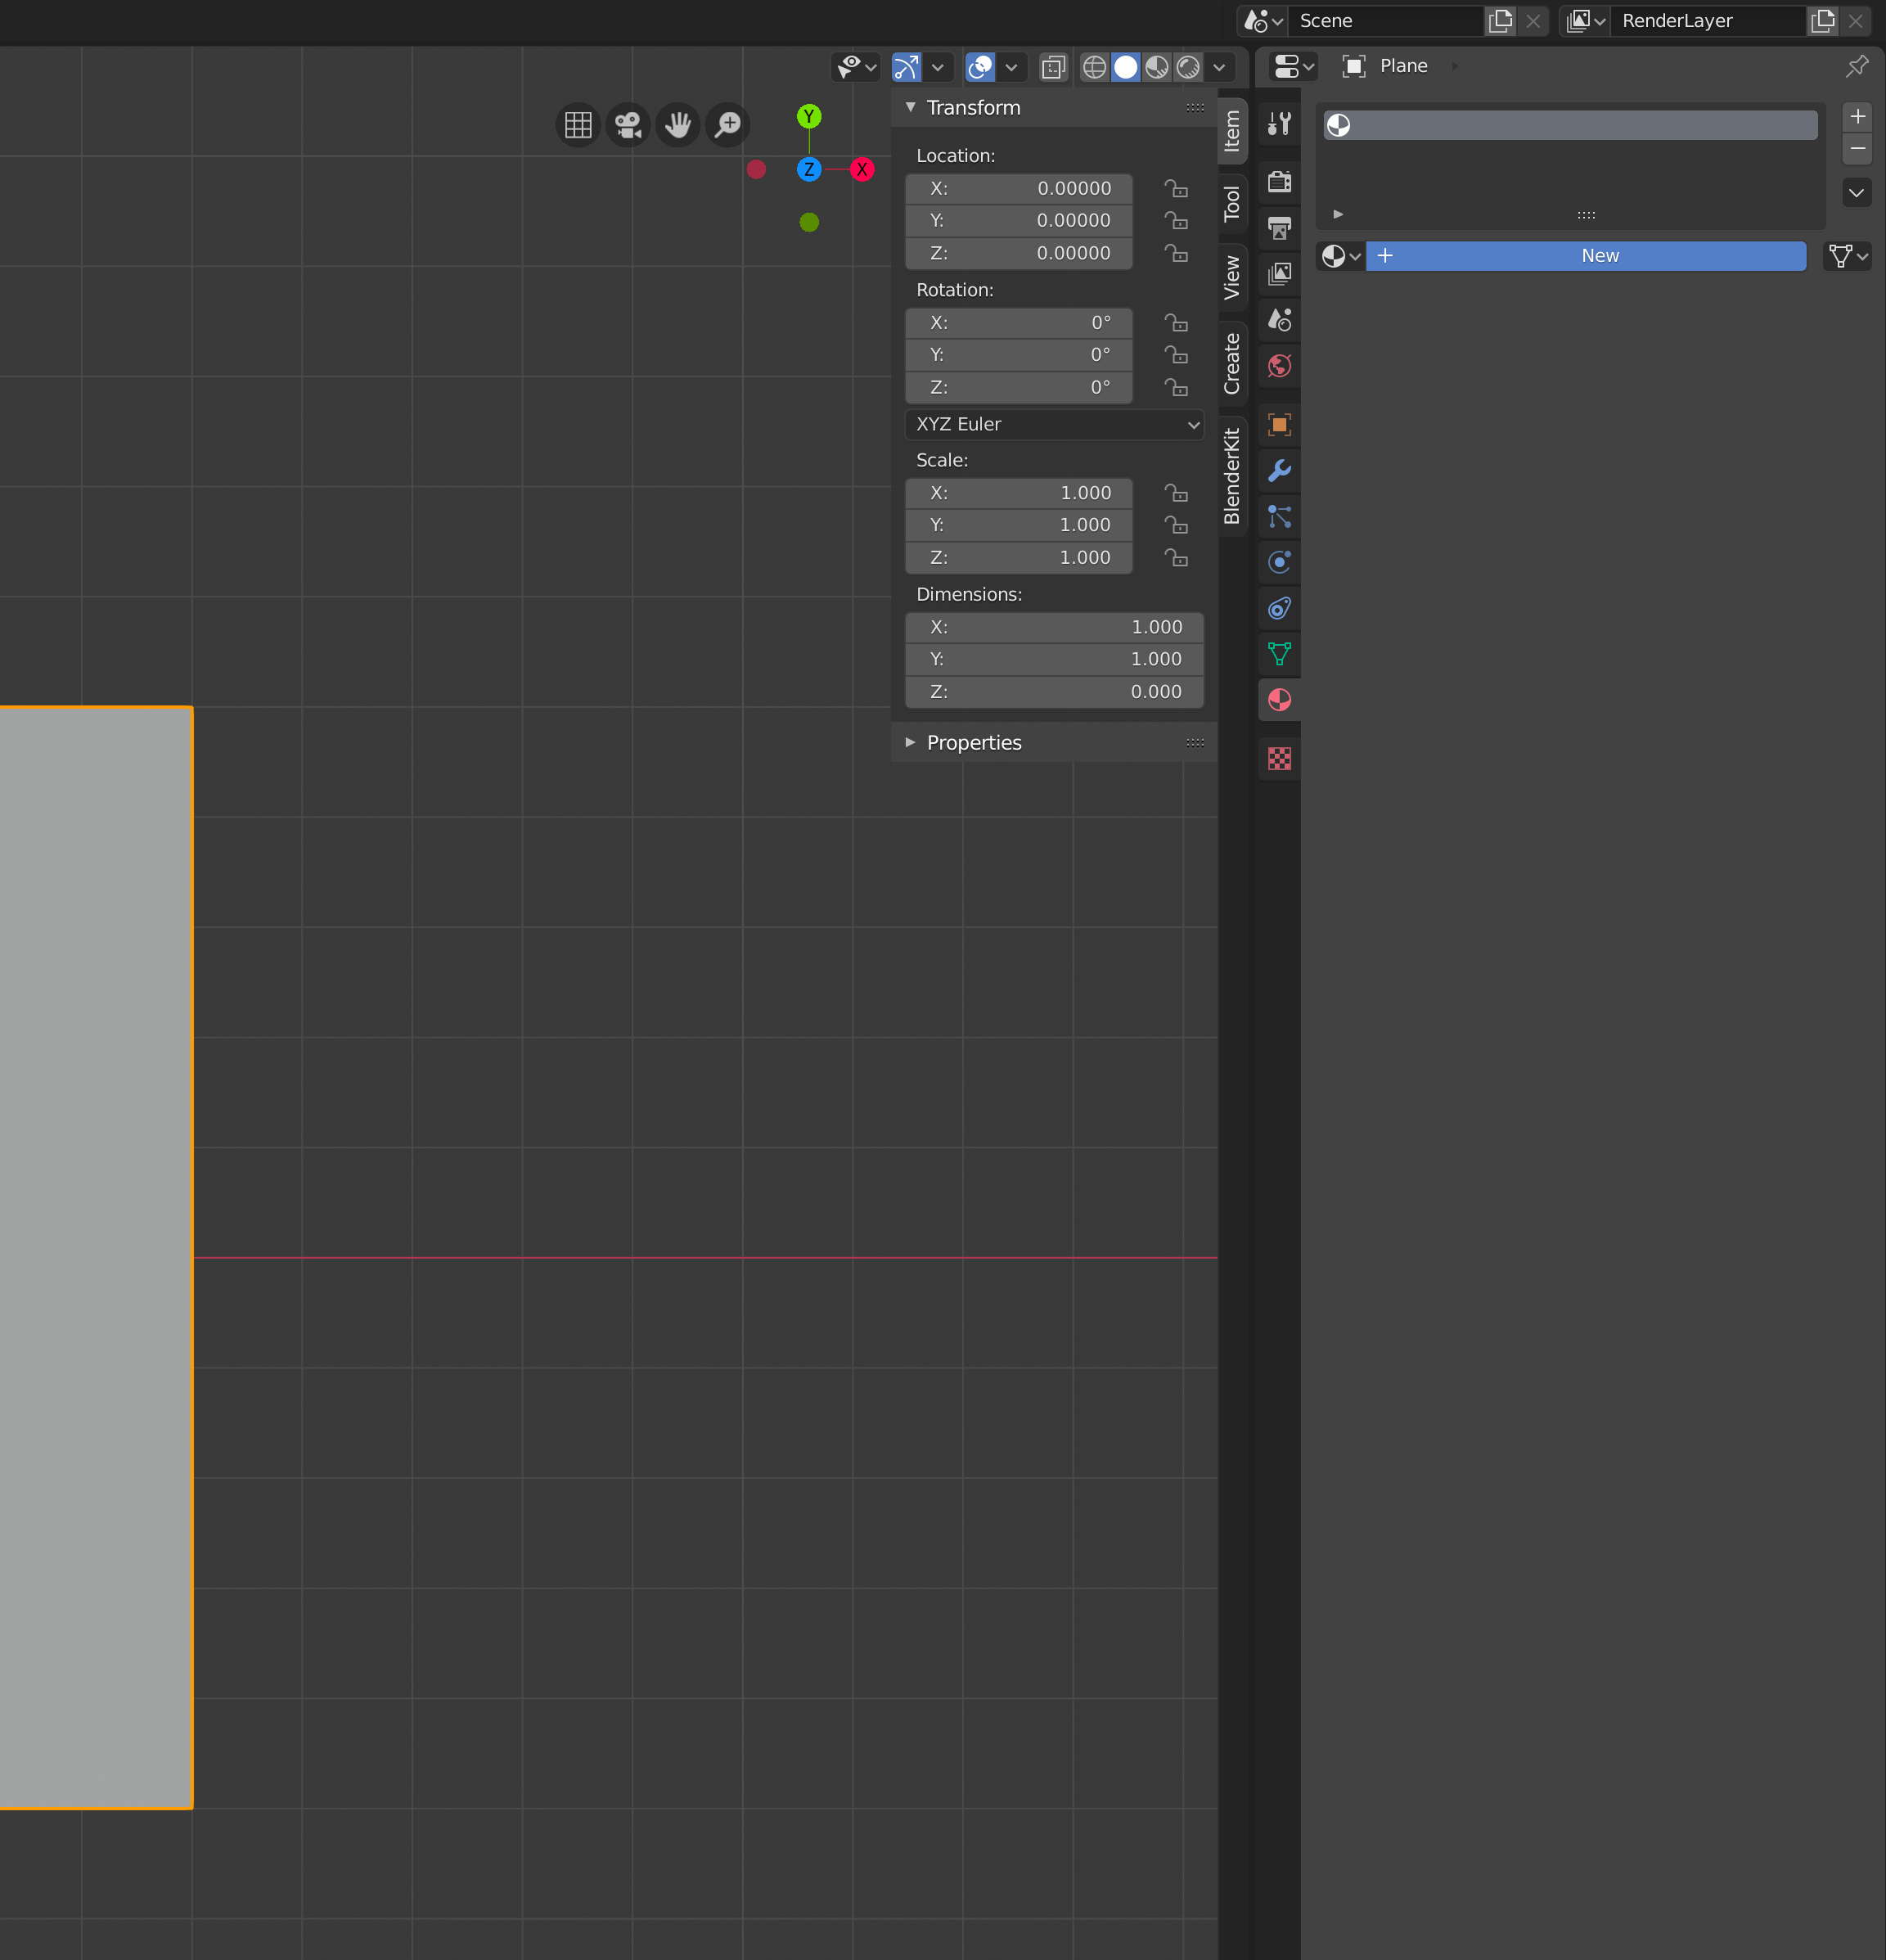This screenshot has height=1960, width=1886.
Task: Open the properties editor type dropdown
Action: [1294, 66]
